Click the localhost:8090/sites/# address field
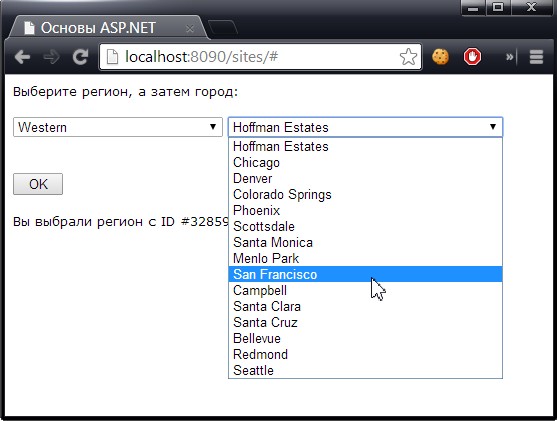Screen dimensions: 557x421 pyautogui.click(x=260, y=57)
